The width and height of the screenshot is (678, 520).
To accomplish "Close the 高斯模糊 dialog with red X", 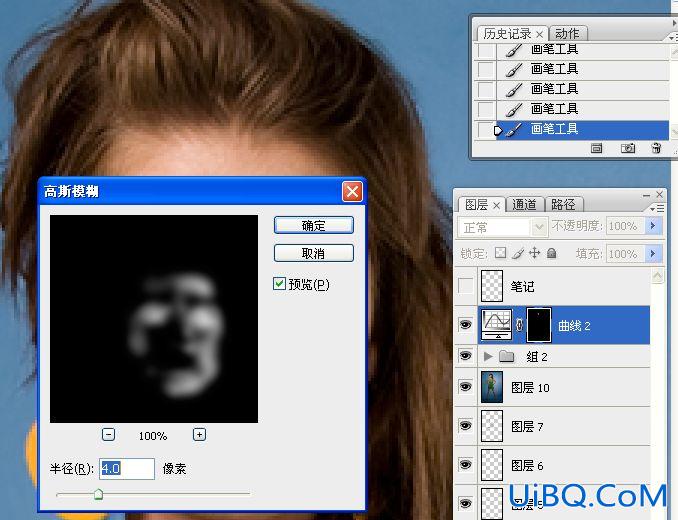I will [x=352, y=191].
